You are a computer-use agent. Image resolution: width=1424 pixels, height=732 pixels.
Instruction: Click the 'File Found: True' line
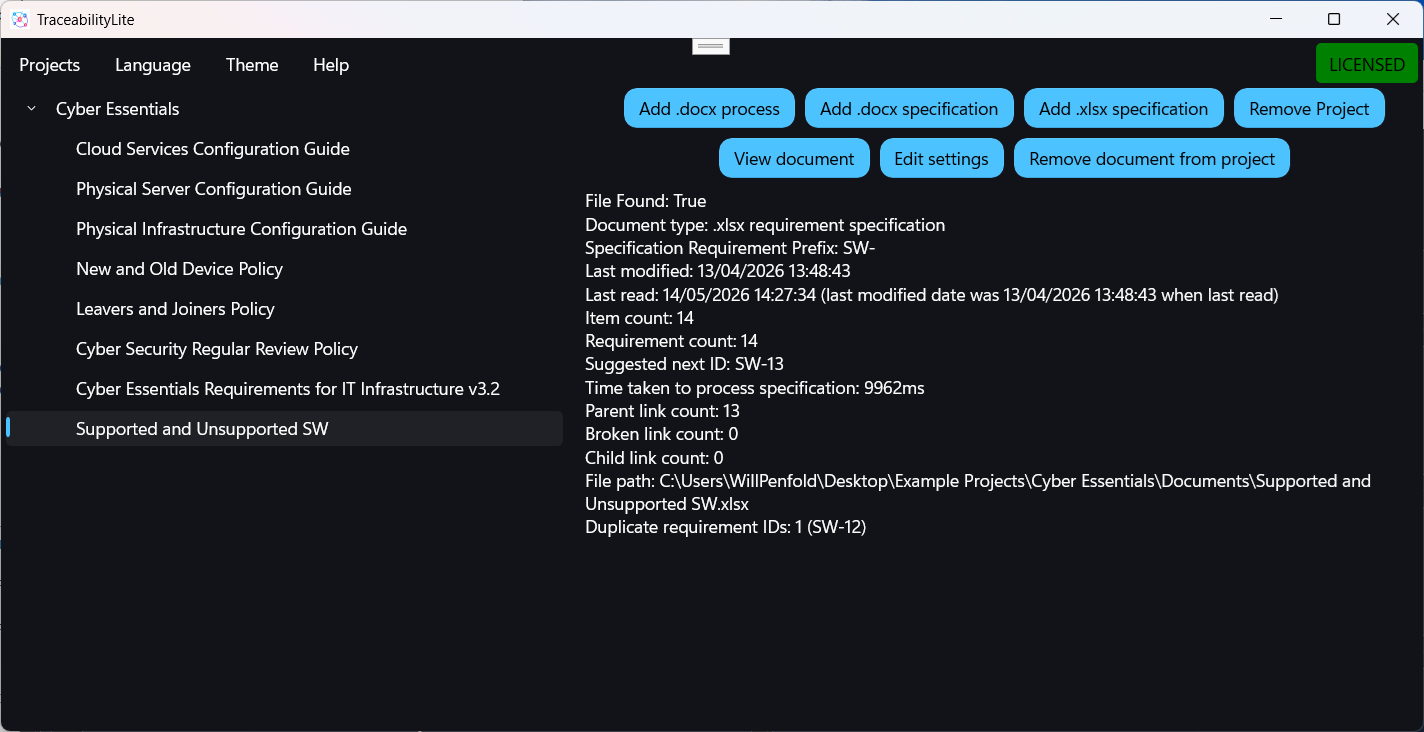coord(645,201)
